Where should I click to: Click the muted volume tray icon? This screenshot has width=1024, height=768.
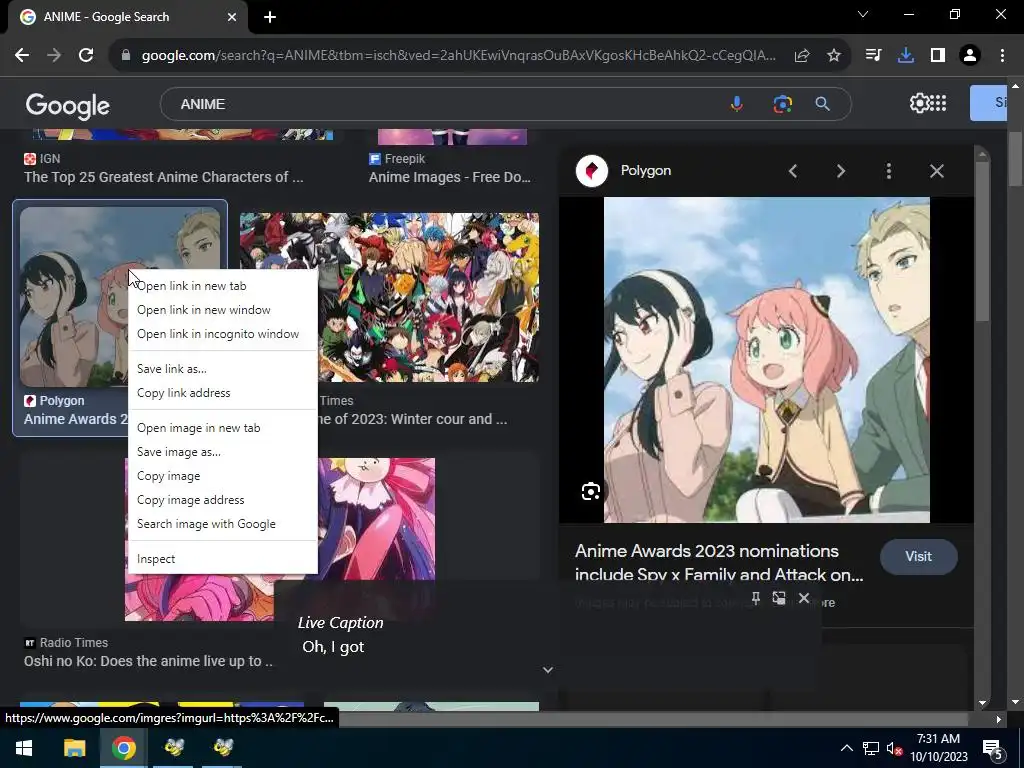click(893, 749)
